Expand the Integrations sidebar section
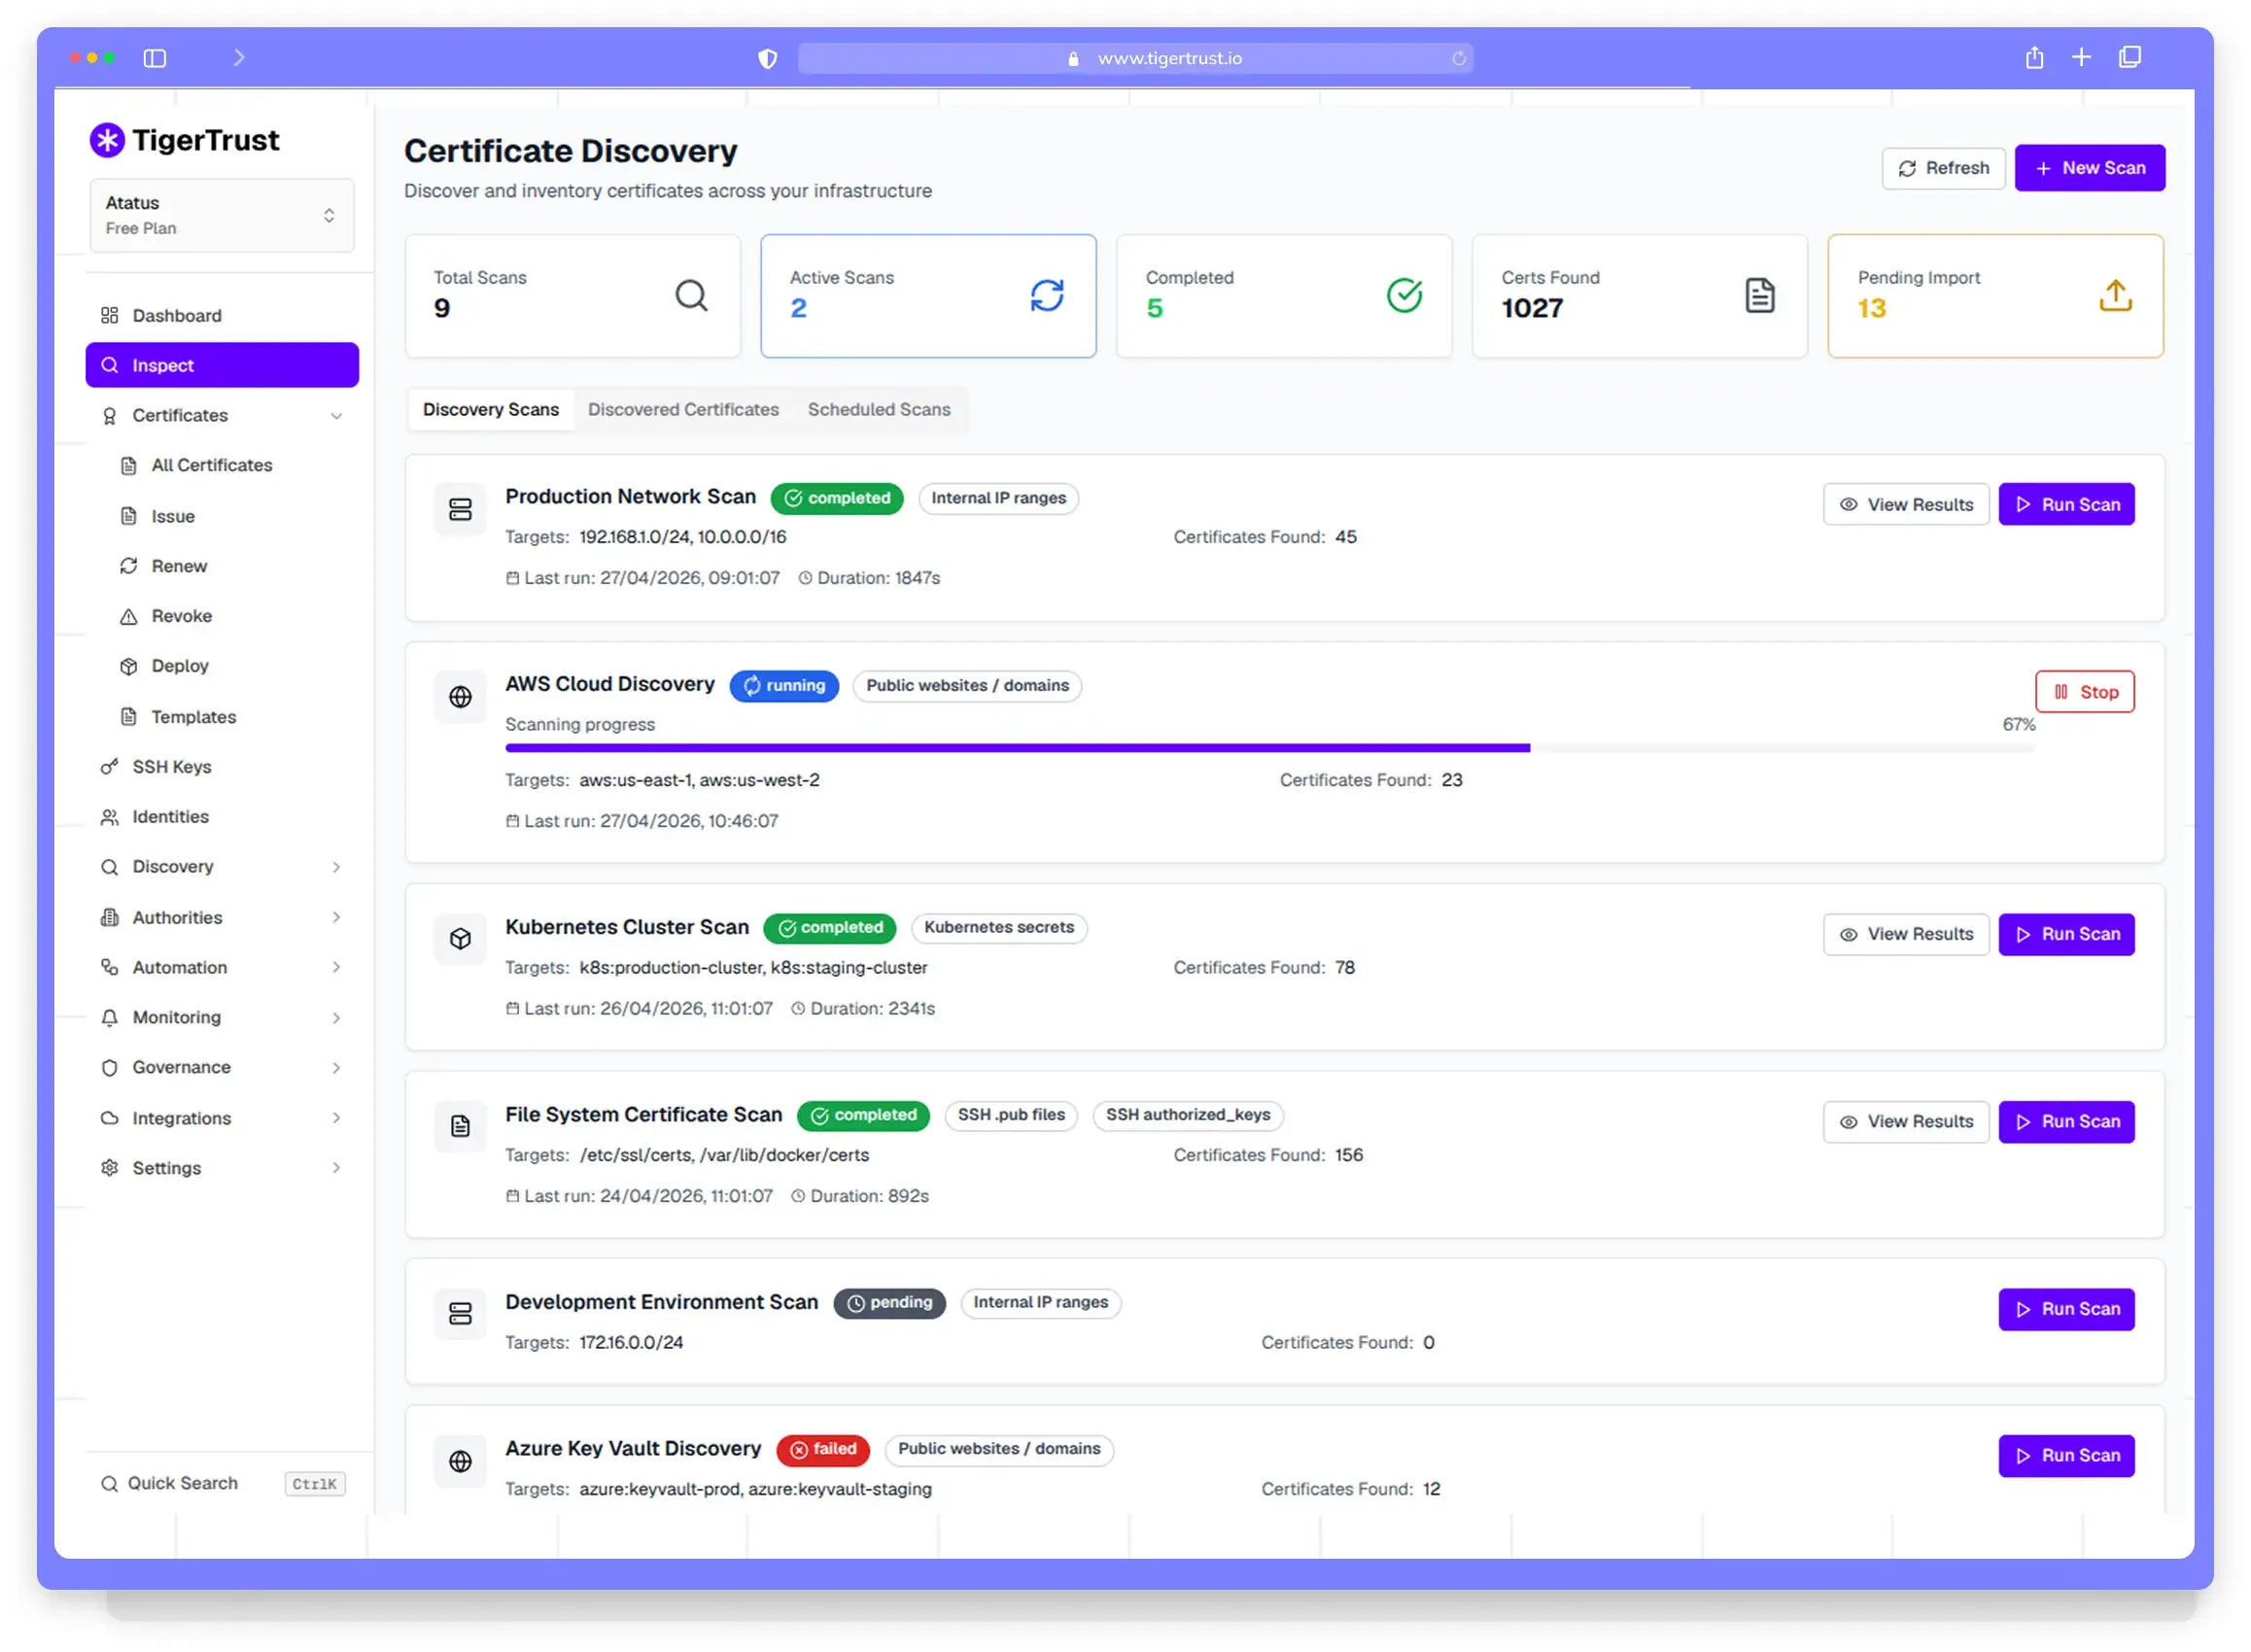Screen dimensions: 2251x1652 pyautogui.click(x=221, y=1118)
